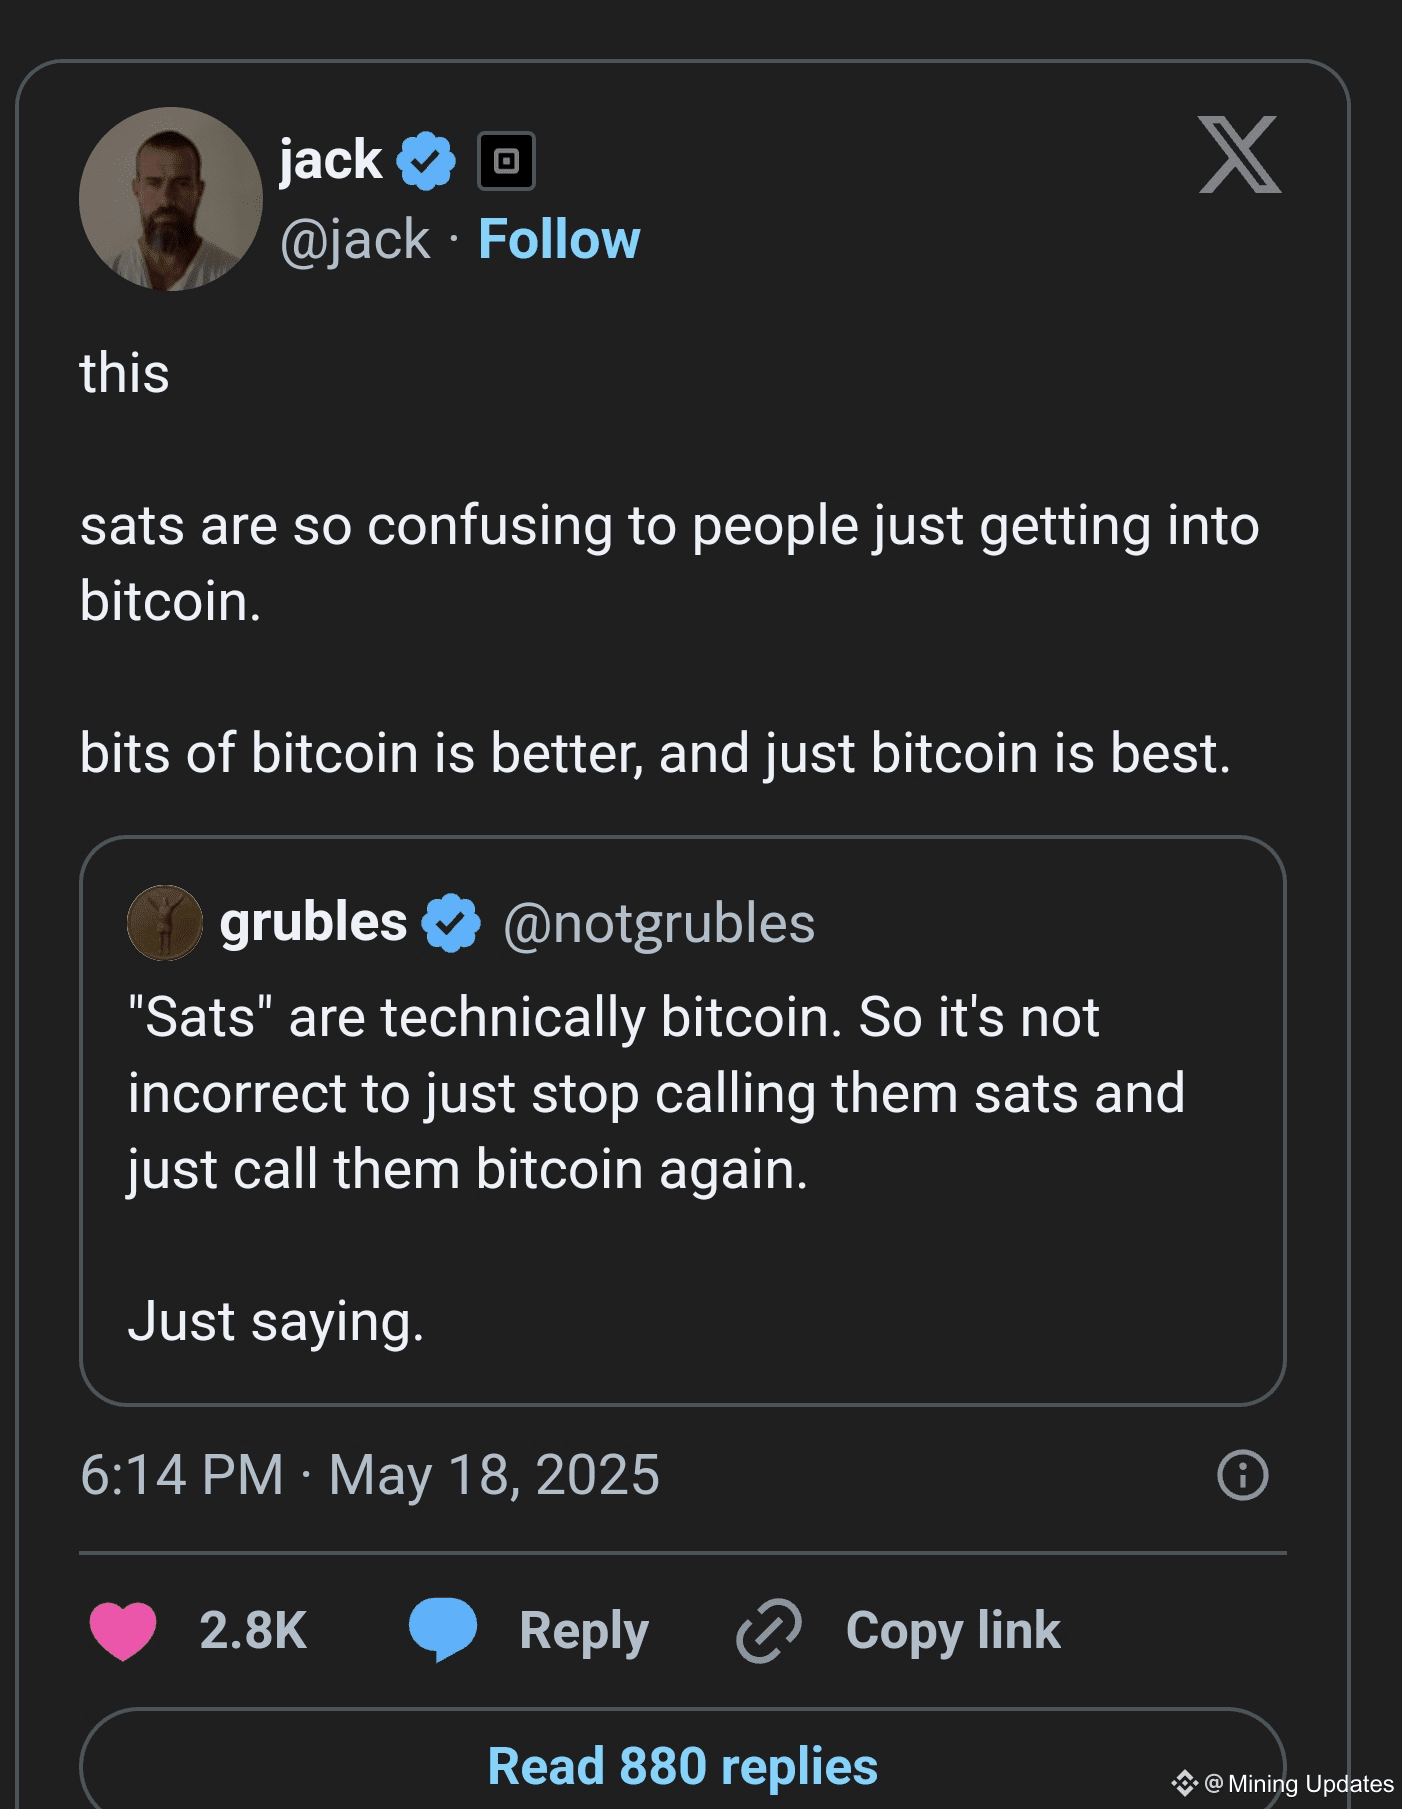Viewport: 1402px width, 1809px height.
Task: Click the tweet info circle icon
Action: 1242,1475
